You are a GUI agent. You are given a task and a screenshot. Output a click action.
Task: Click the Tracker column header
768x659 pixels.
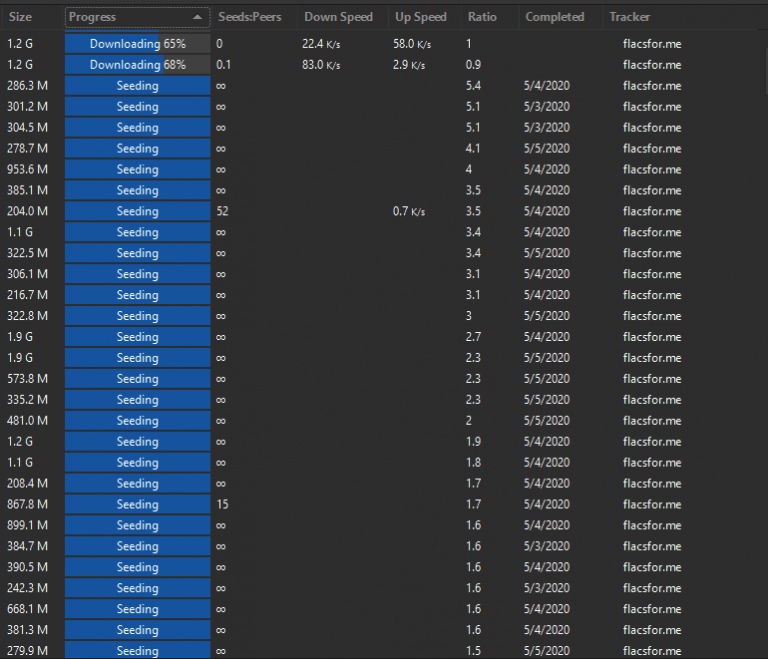click(x=629, y=17)
